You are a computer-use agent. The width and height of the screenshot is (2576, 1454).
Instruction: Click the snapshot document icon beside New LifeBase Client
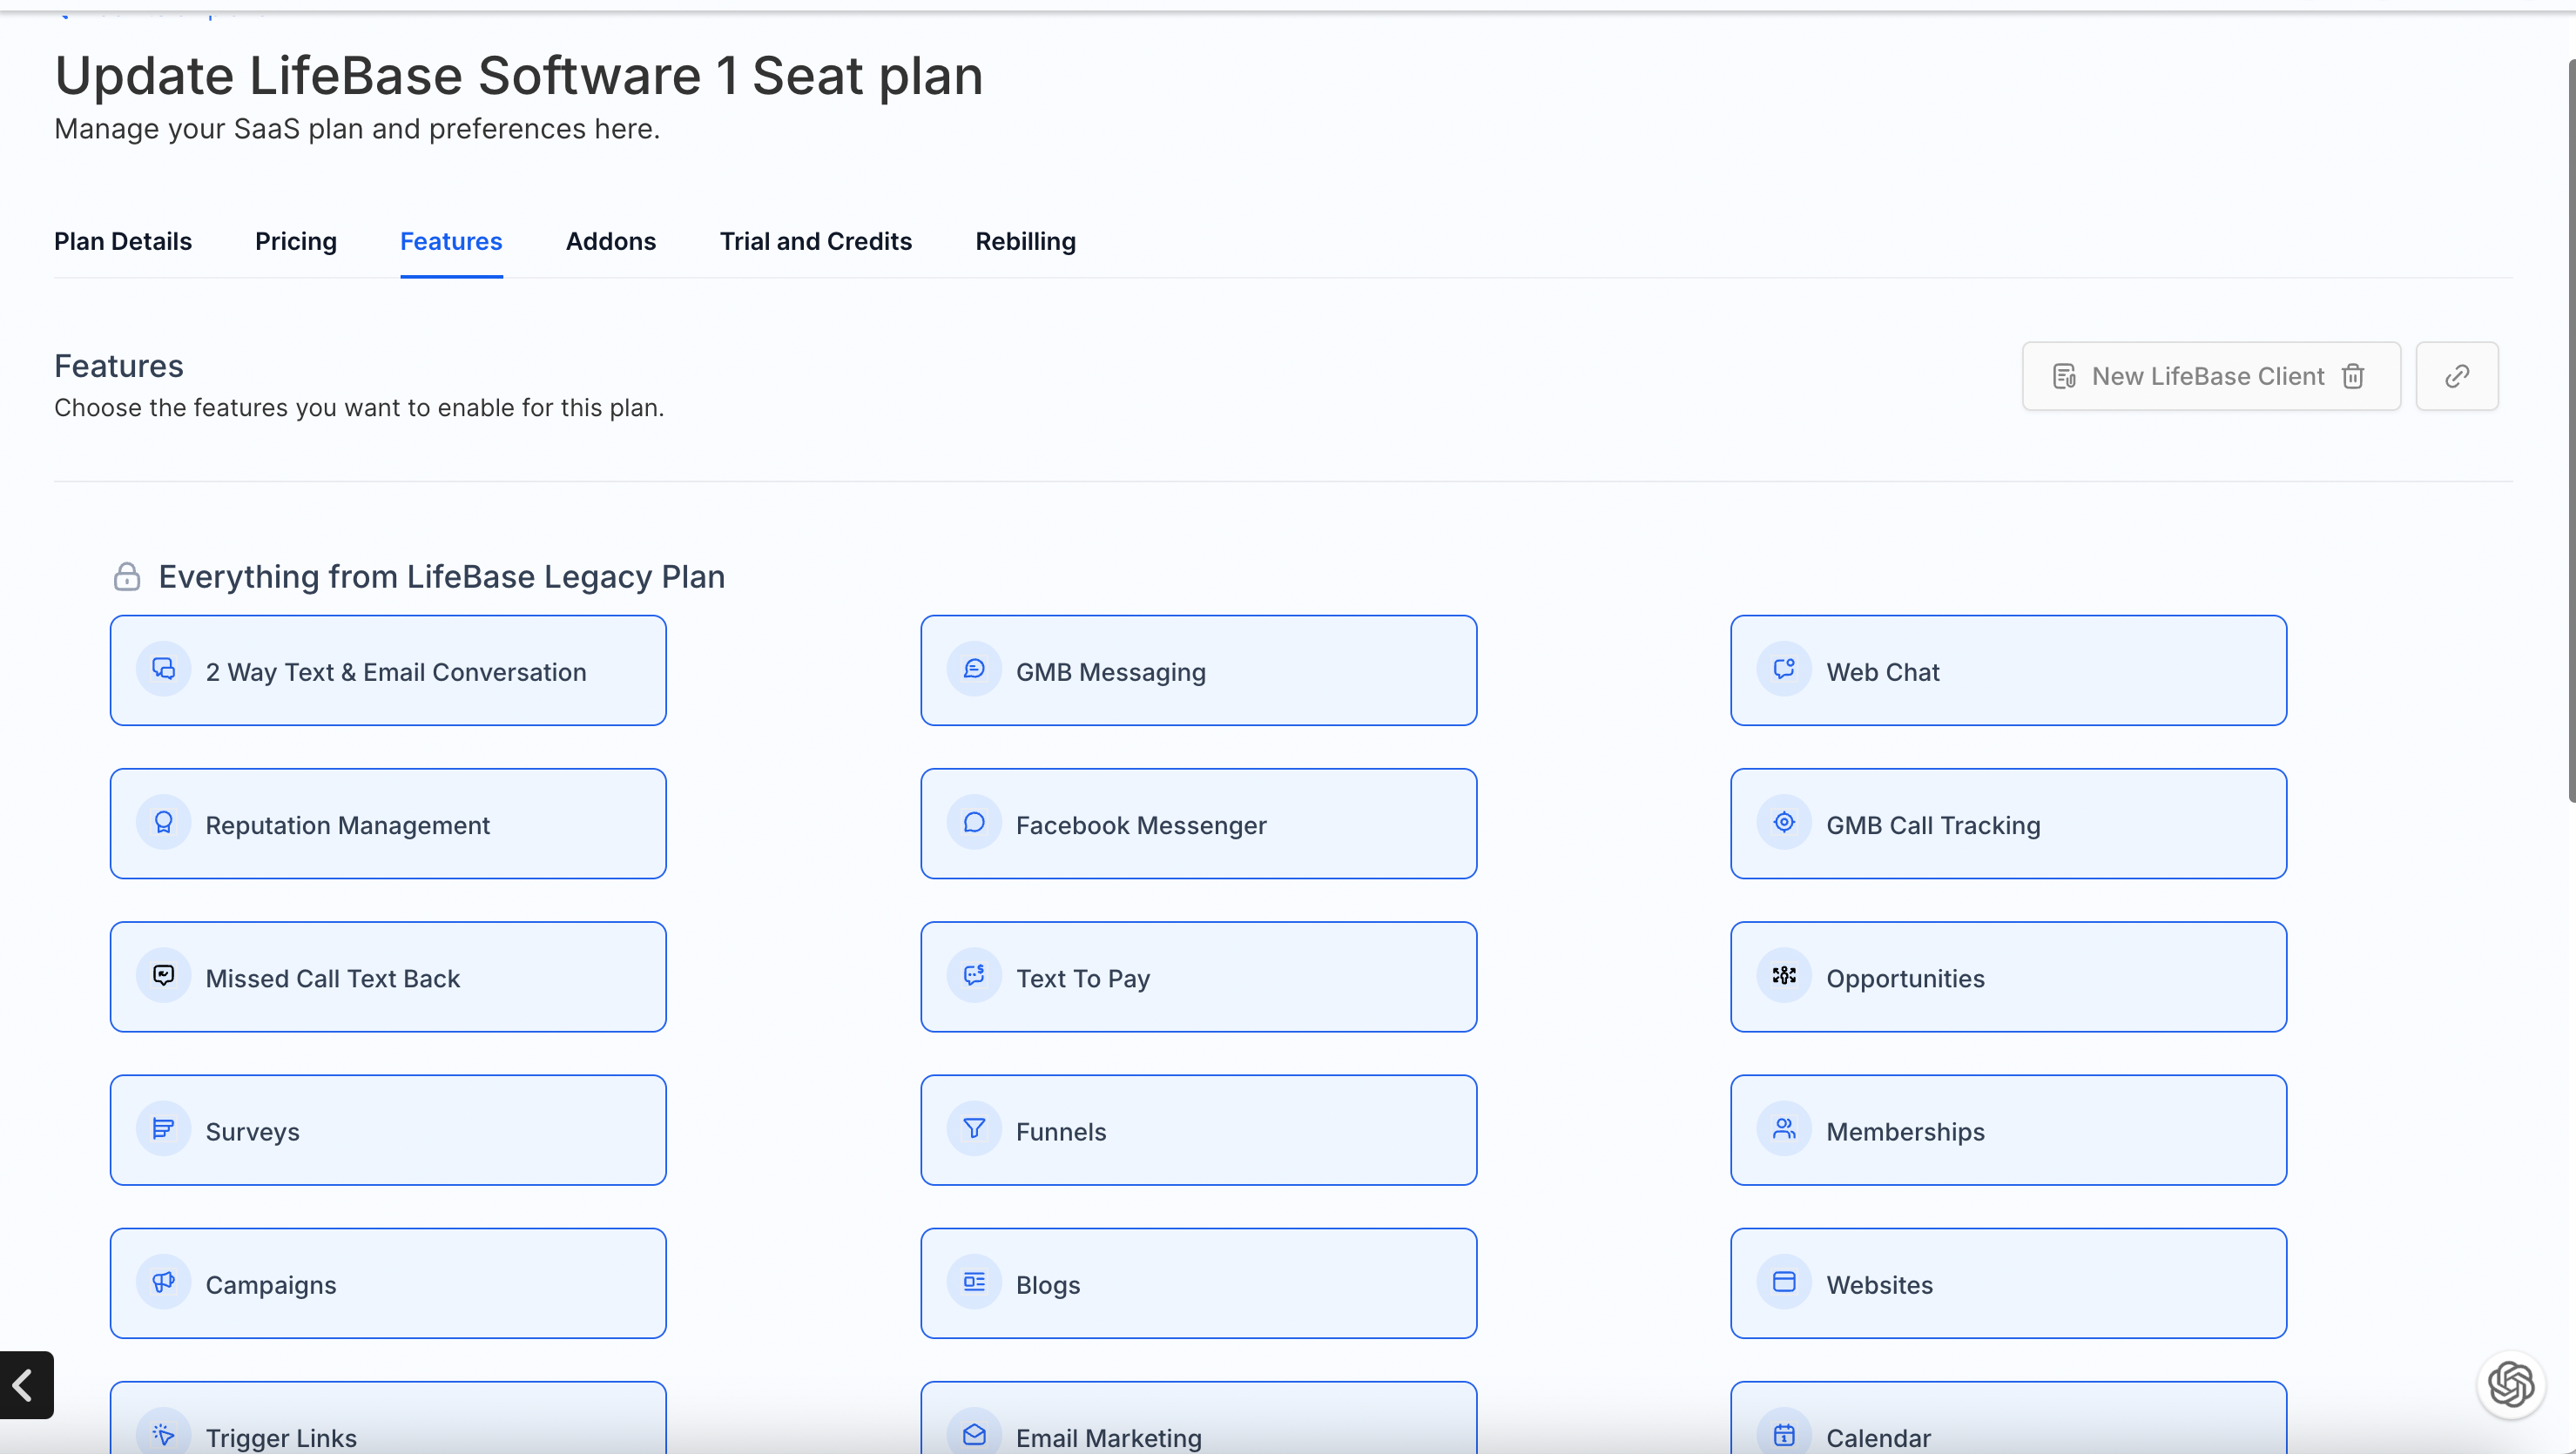tap(2064, 376)
